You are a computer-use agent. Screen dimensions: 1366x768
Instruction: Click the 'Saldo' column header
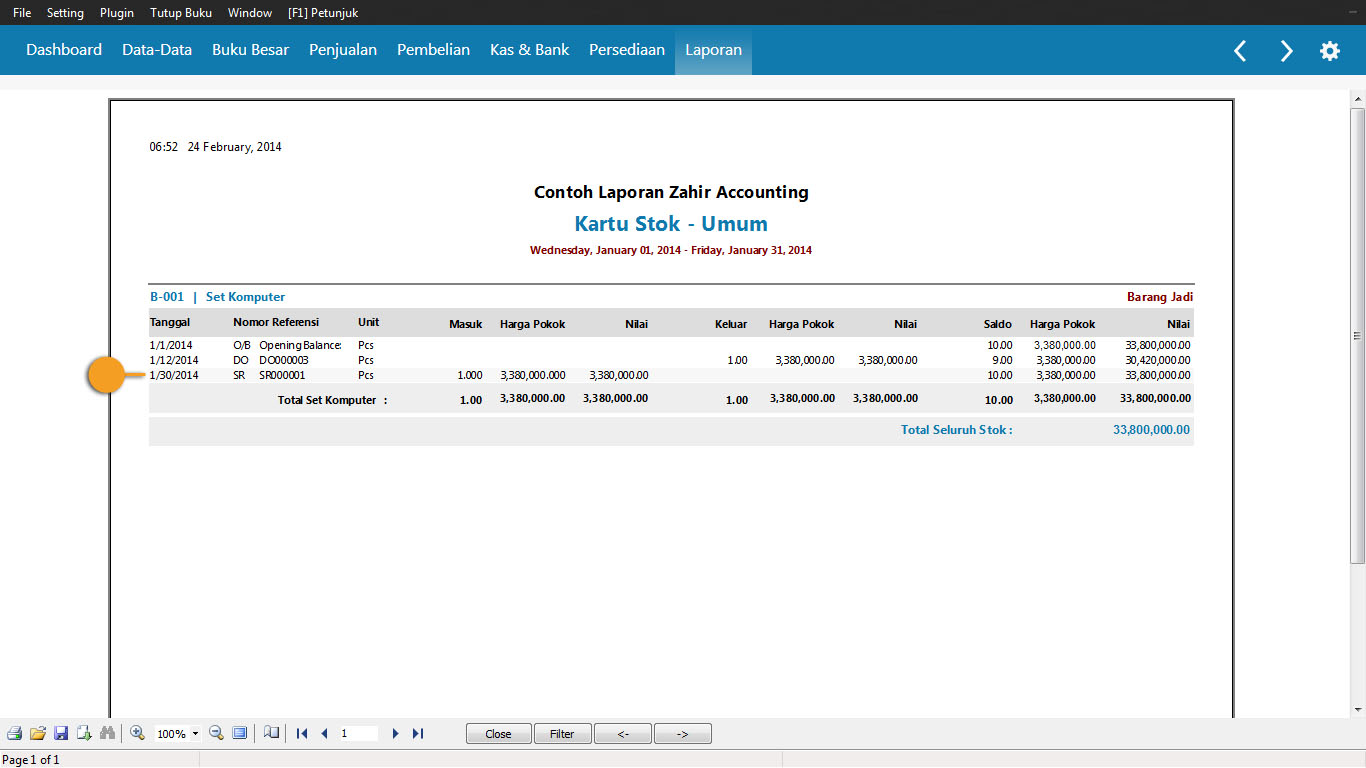[x=997, y=324]
